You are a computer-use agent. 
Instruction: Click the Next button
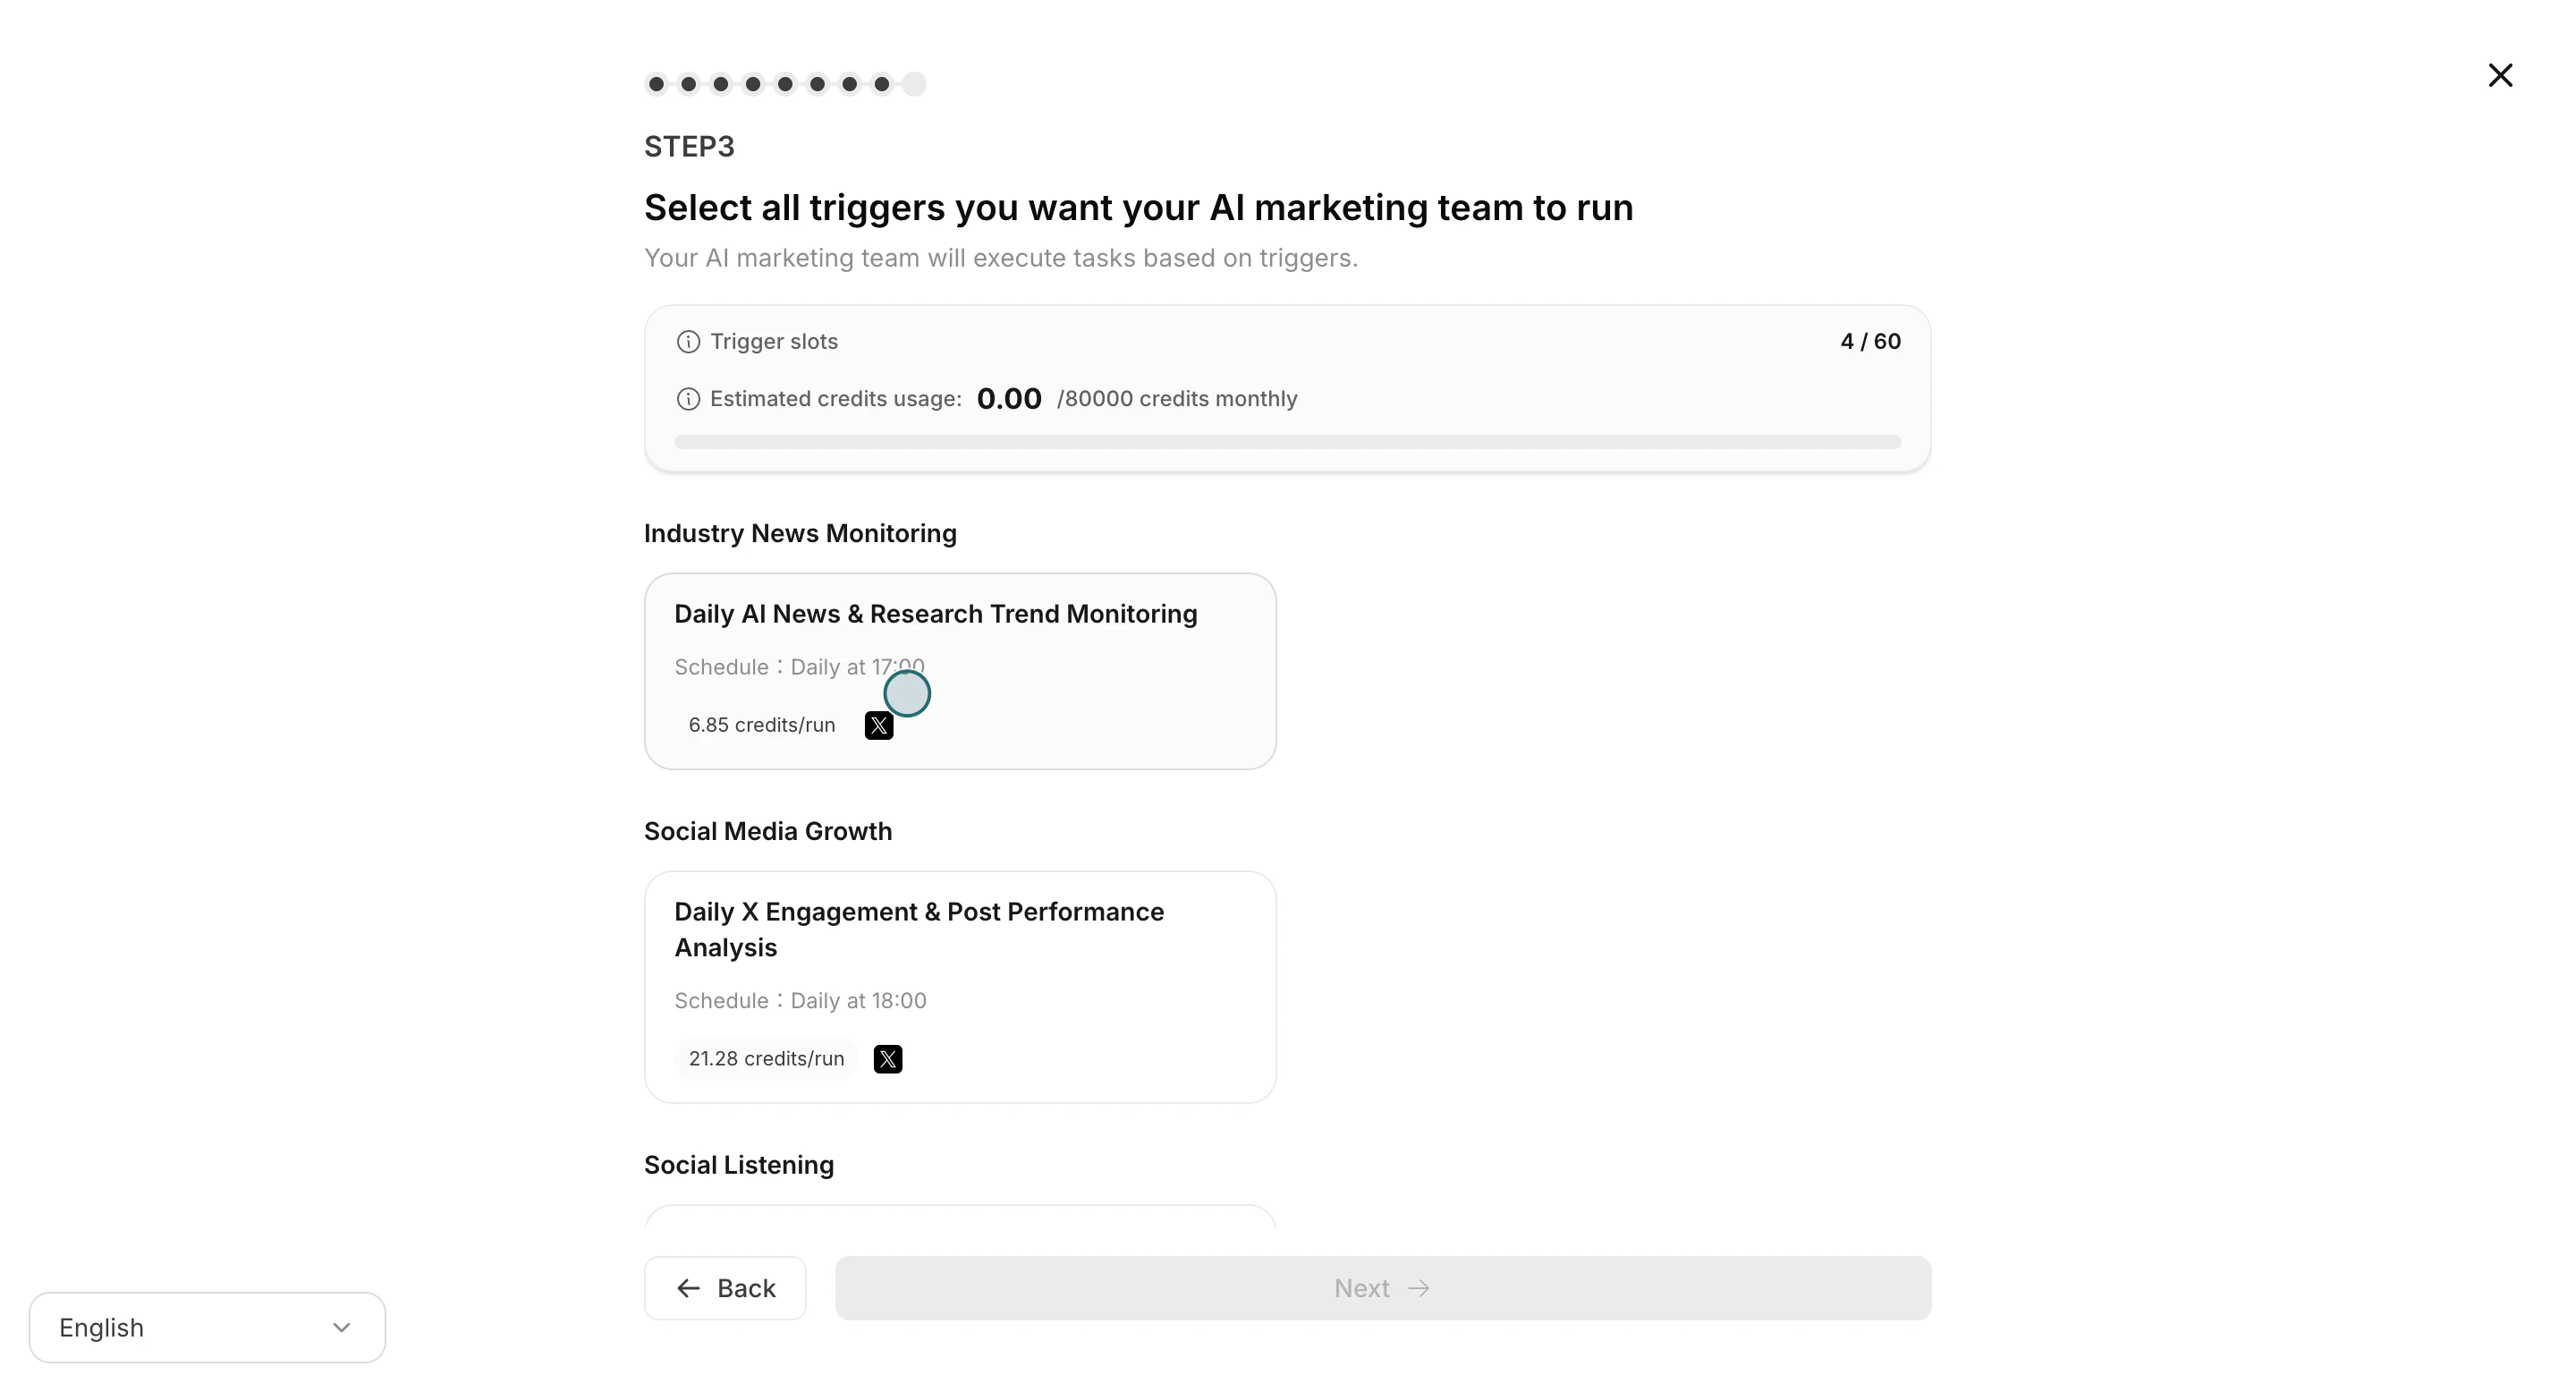[1383, 1287]
